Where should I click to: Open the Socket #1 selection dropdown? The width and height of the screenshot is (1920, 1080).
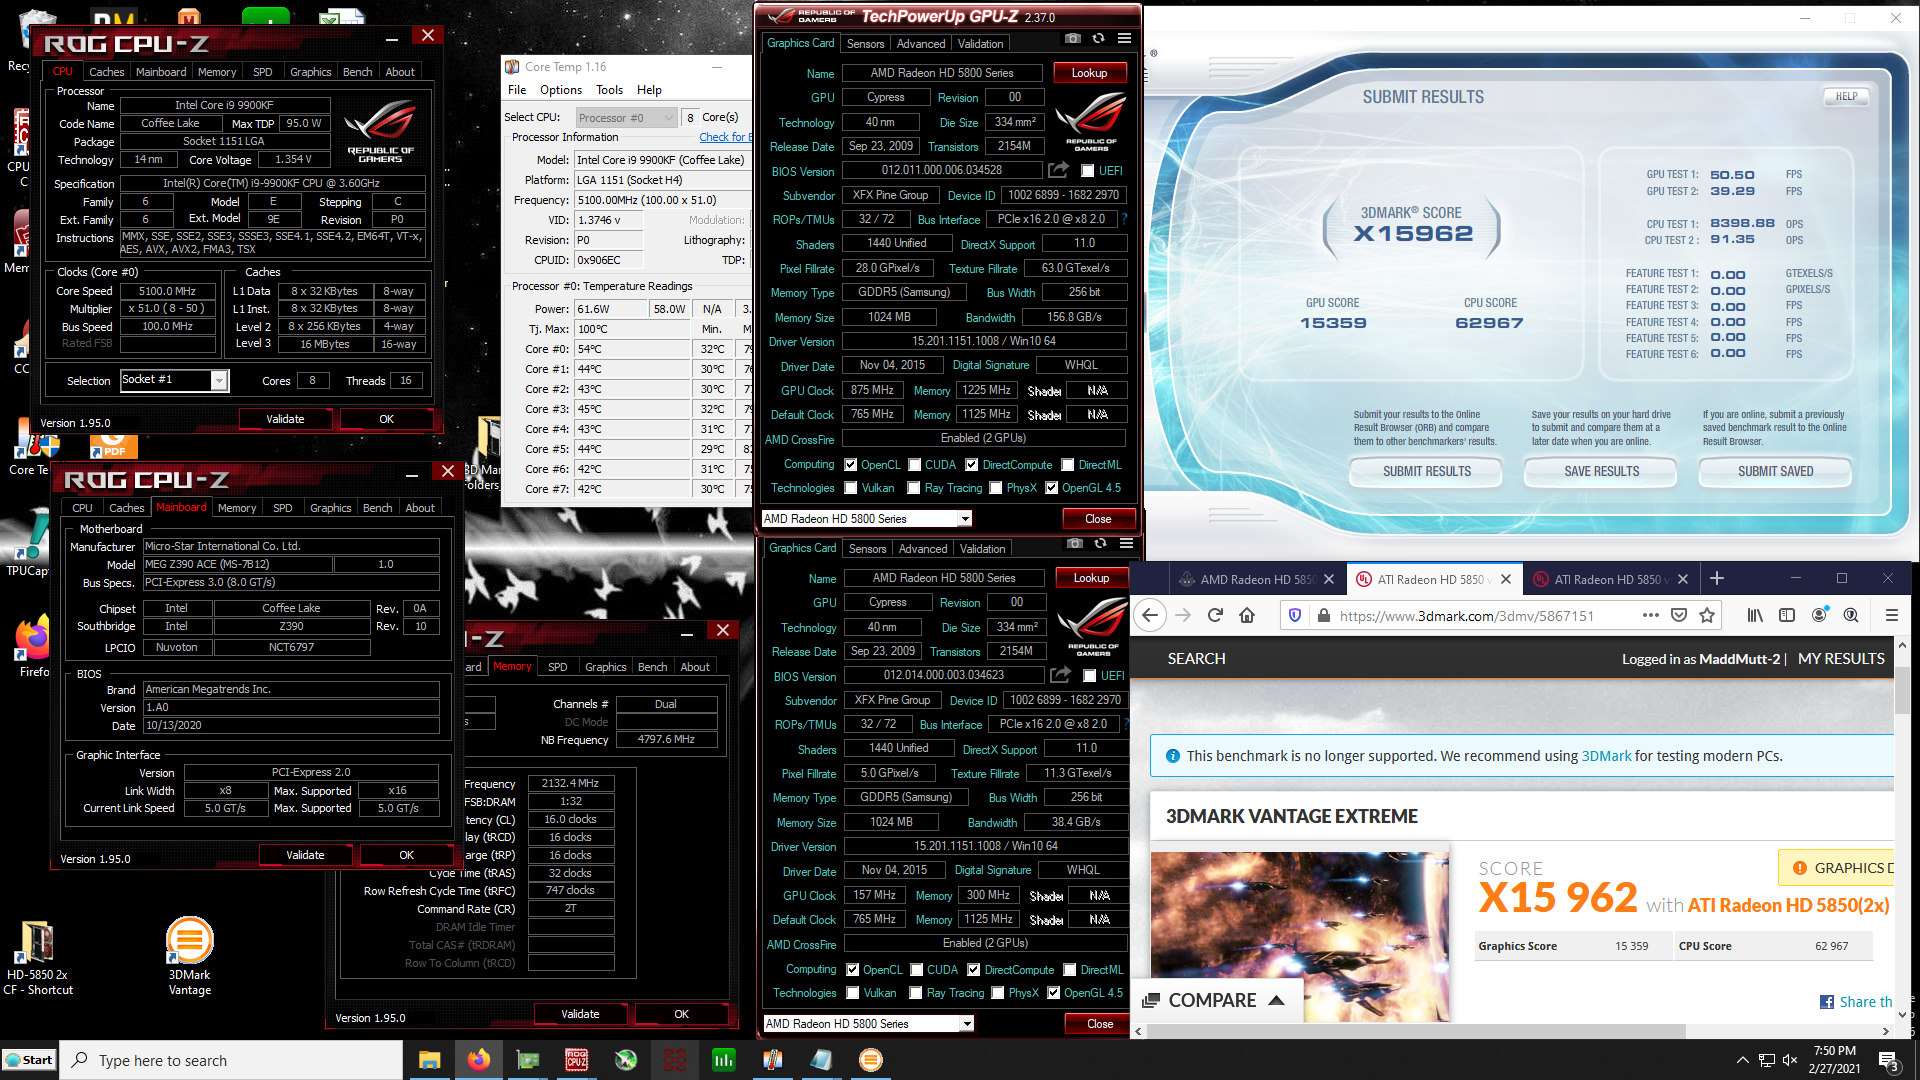click(x=218, y=380)
